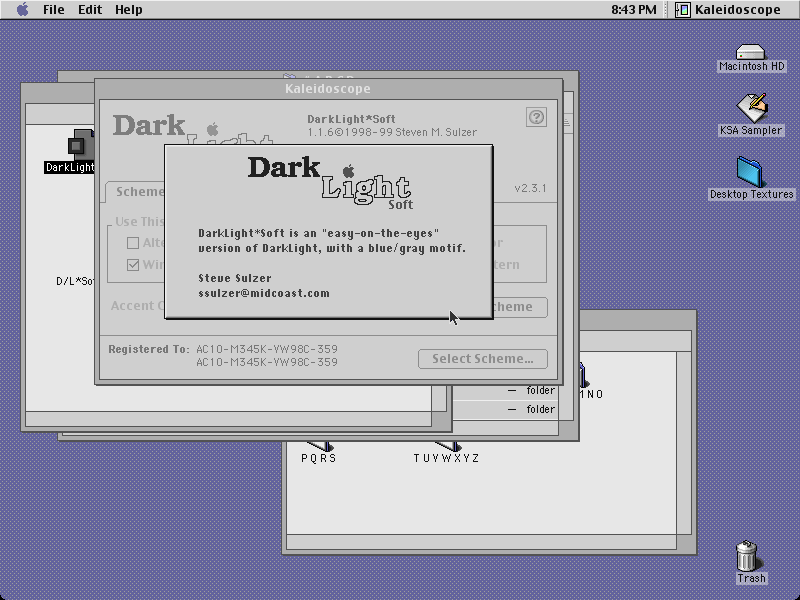Click the partially hidden 'cheme' button behind the splash
The image size is (800, 600).
[520, 307]
